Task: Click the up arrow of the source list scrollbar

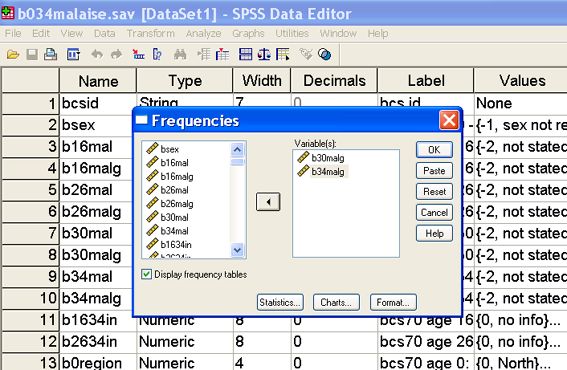Action: pos(237,149)
